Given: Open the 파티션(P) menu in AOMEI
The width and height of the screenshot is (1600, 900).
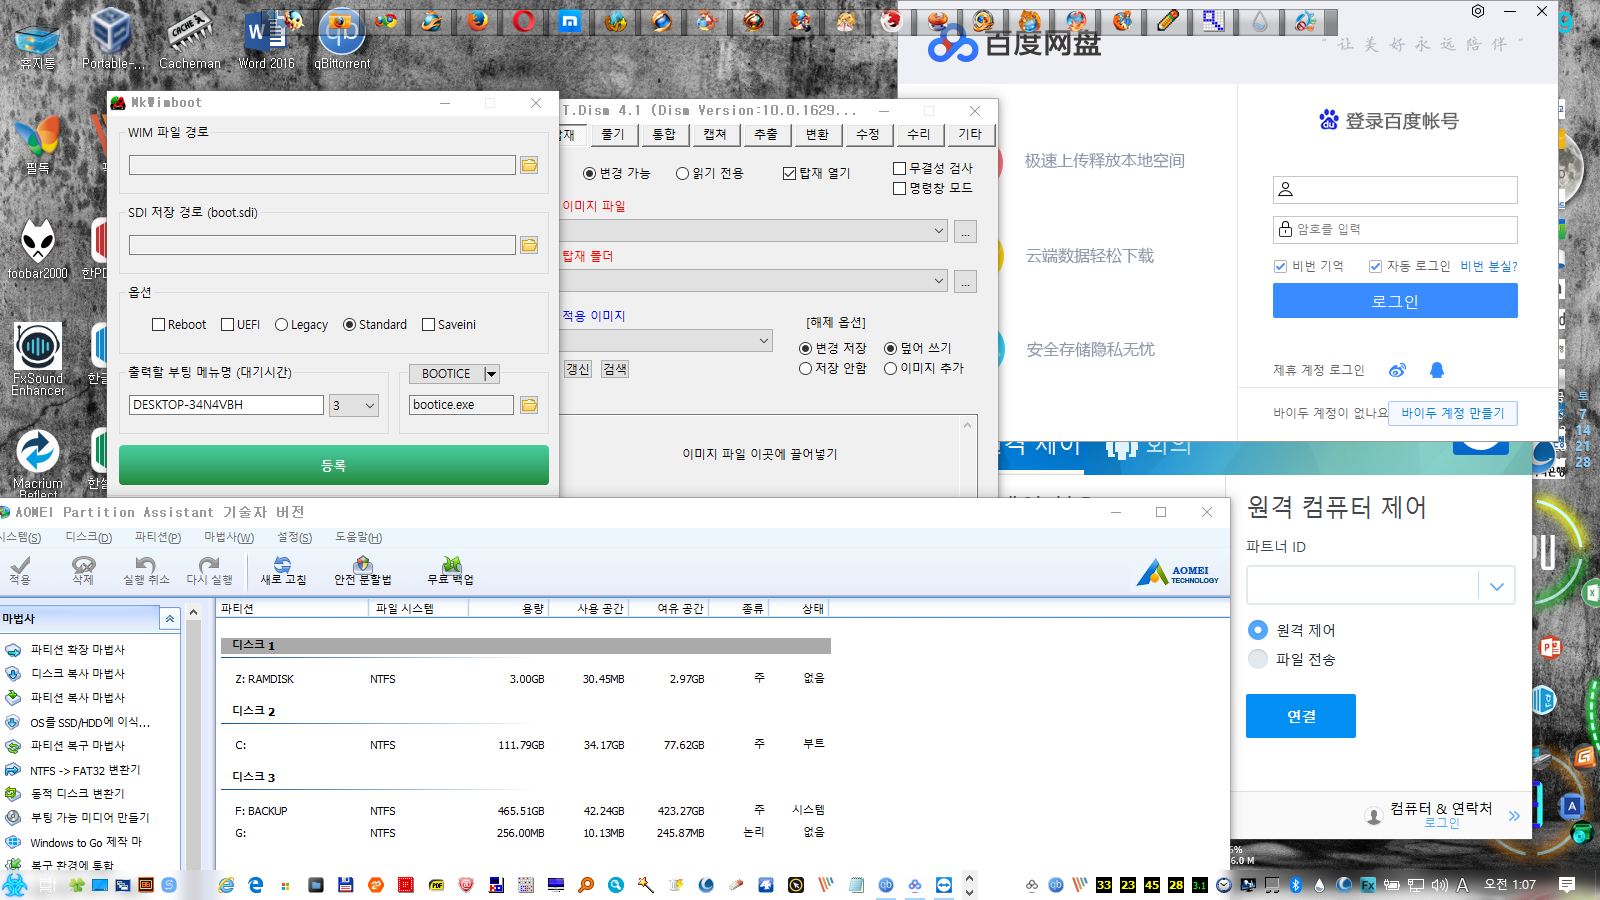Looking at the screenshot, I should click(x=158, y=538).
